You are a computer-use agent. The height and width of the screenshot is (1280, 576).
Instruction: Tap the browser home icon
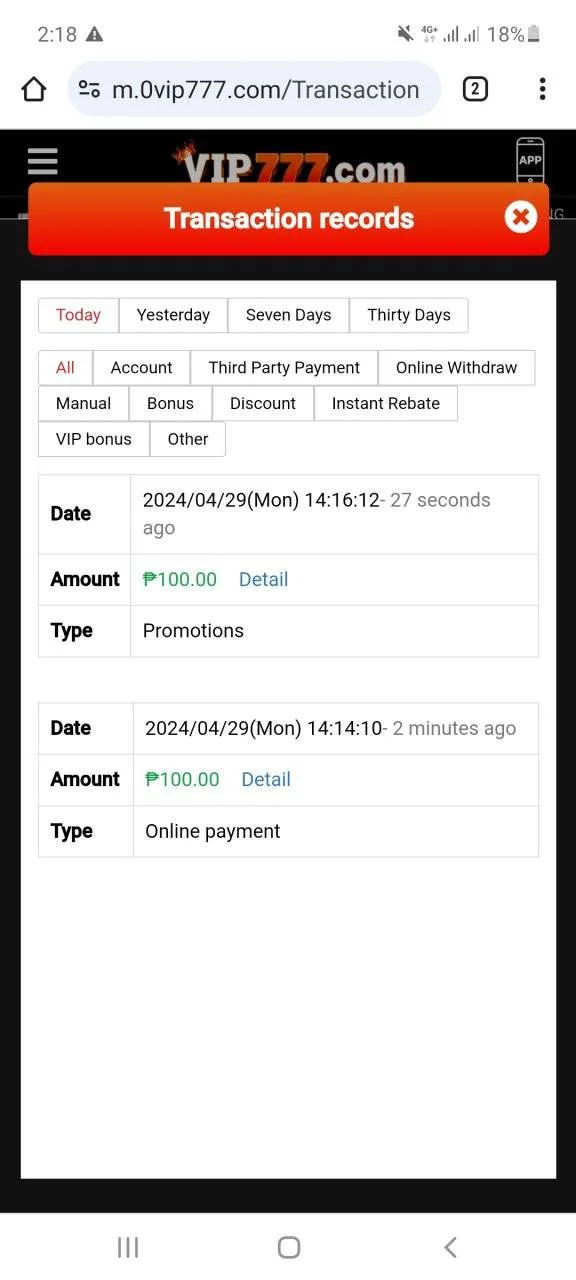[34, 90]
